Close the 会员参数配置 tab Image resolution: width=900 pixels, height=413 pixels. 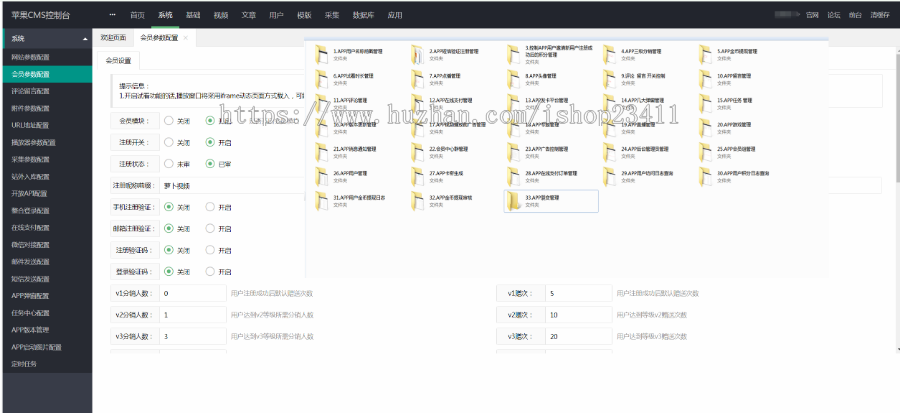(185, 38)
